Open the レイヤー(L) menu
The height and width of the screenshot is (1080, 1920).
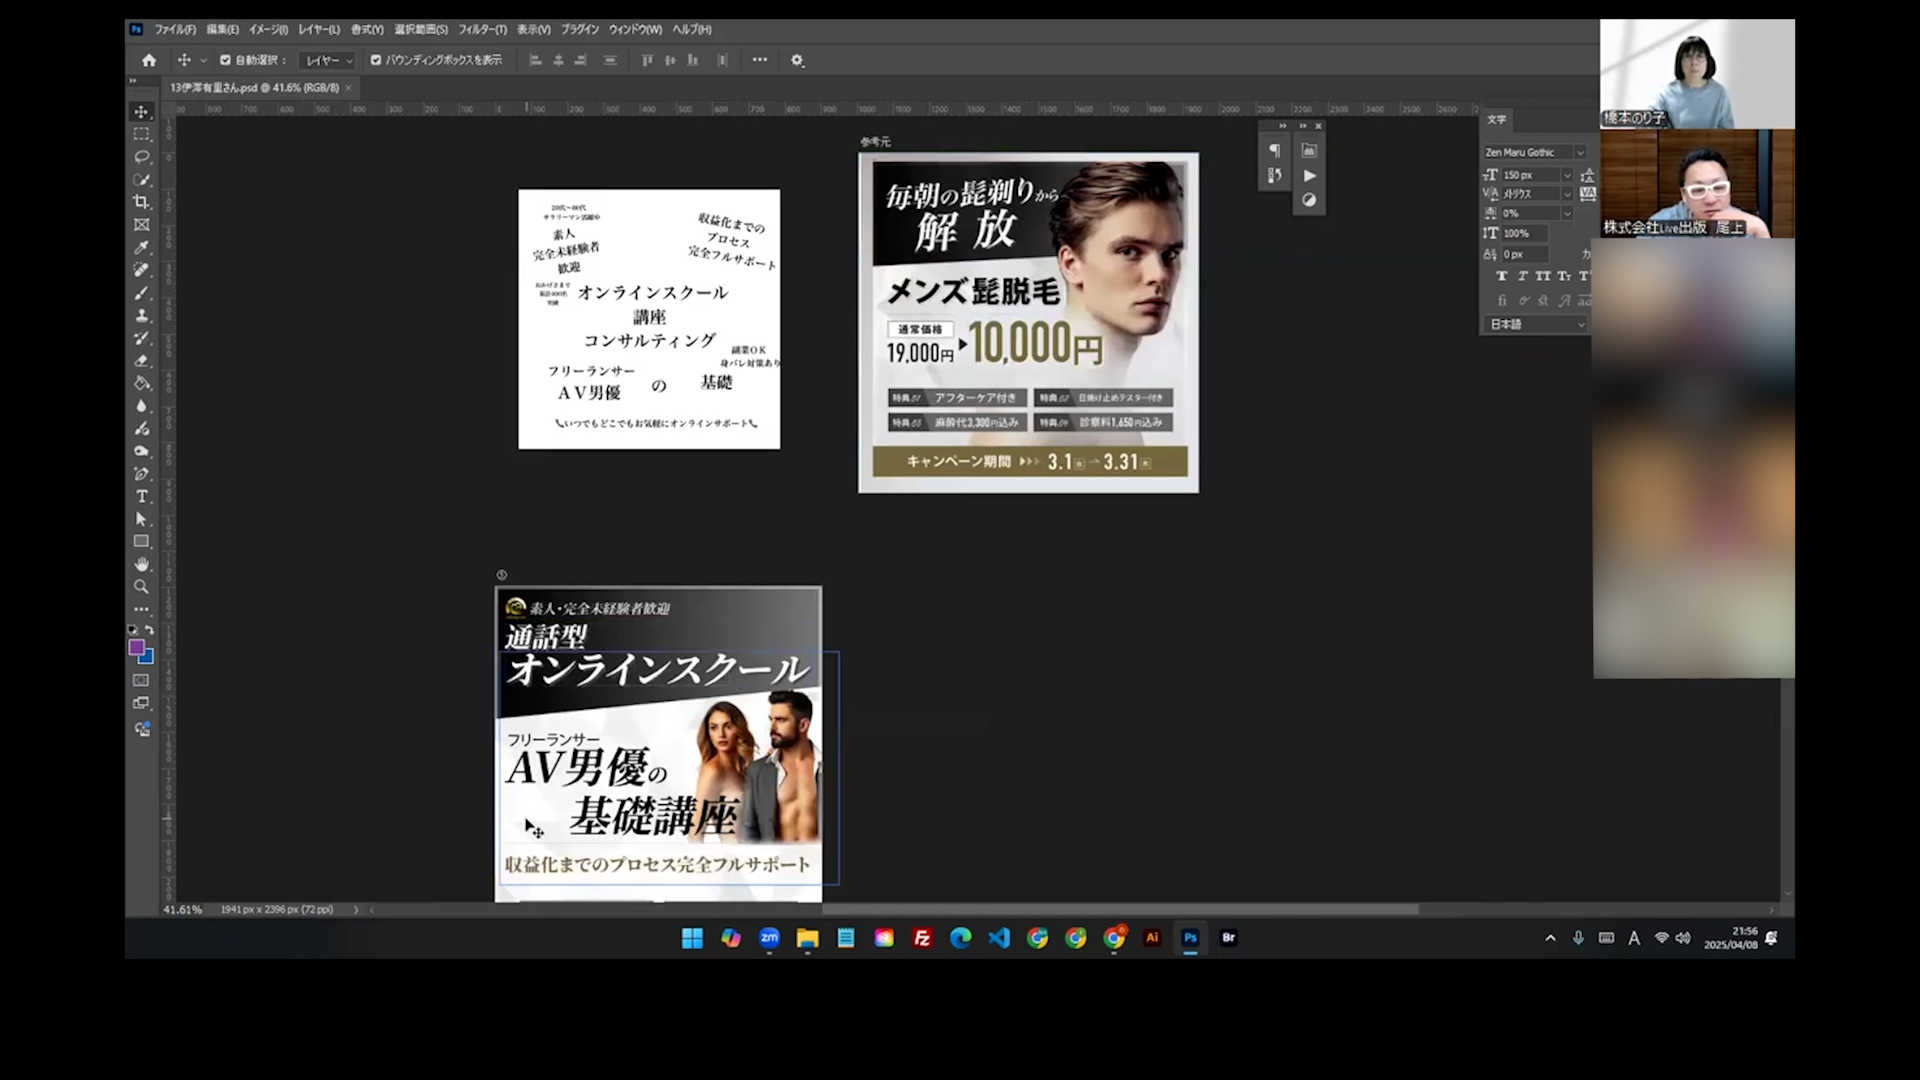(x=319, y=30)
